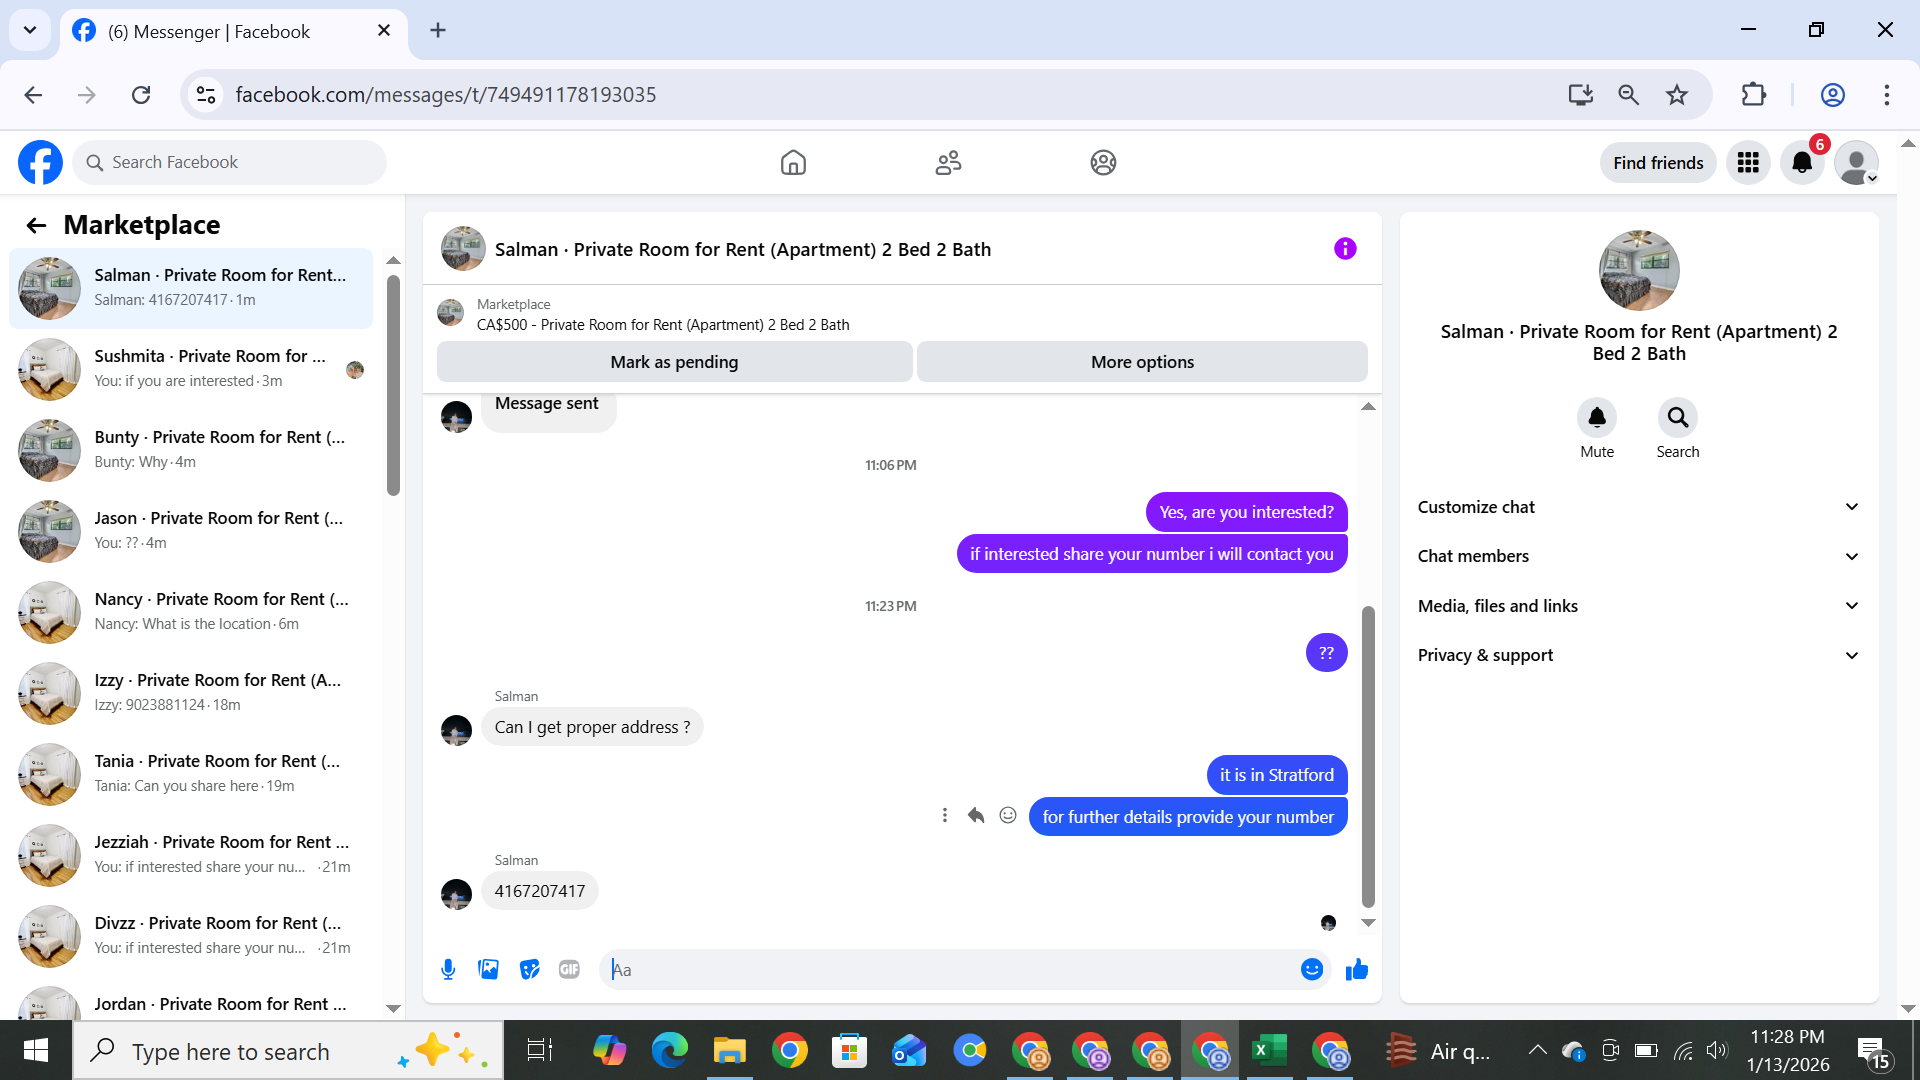Open the sticker picker icon
Screen dimensions: 1920x1080
[529, 969]
